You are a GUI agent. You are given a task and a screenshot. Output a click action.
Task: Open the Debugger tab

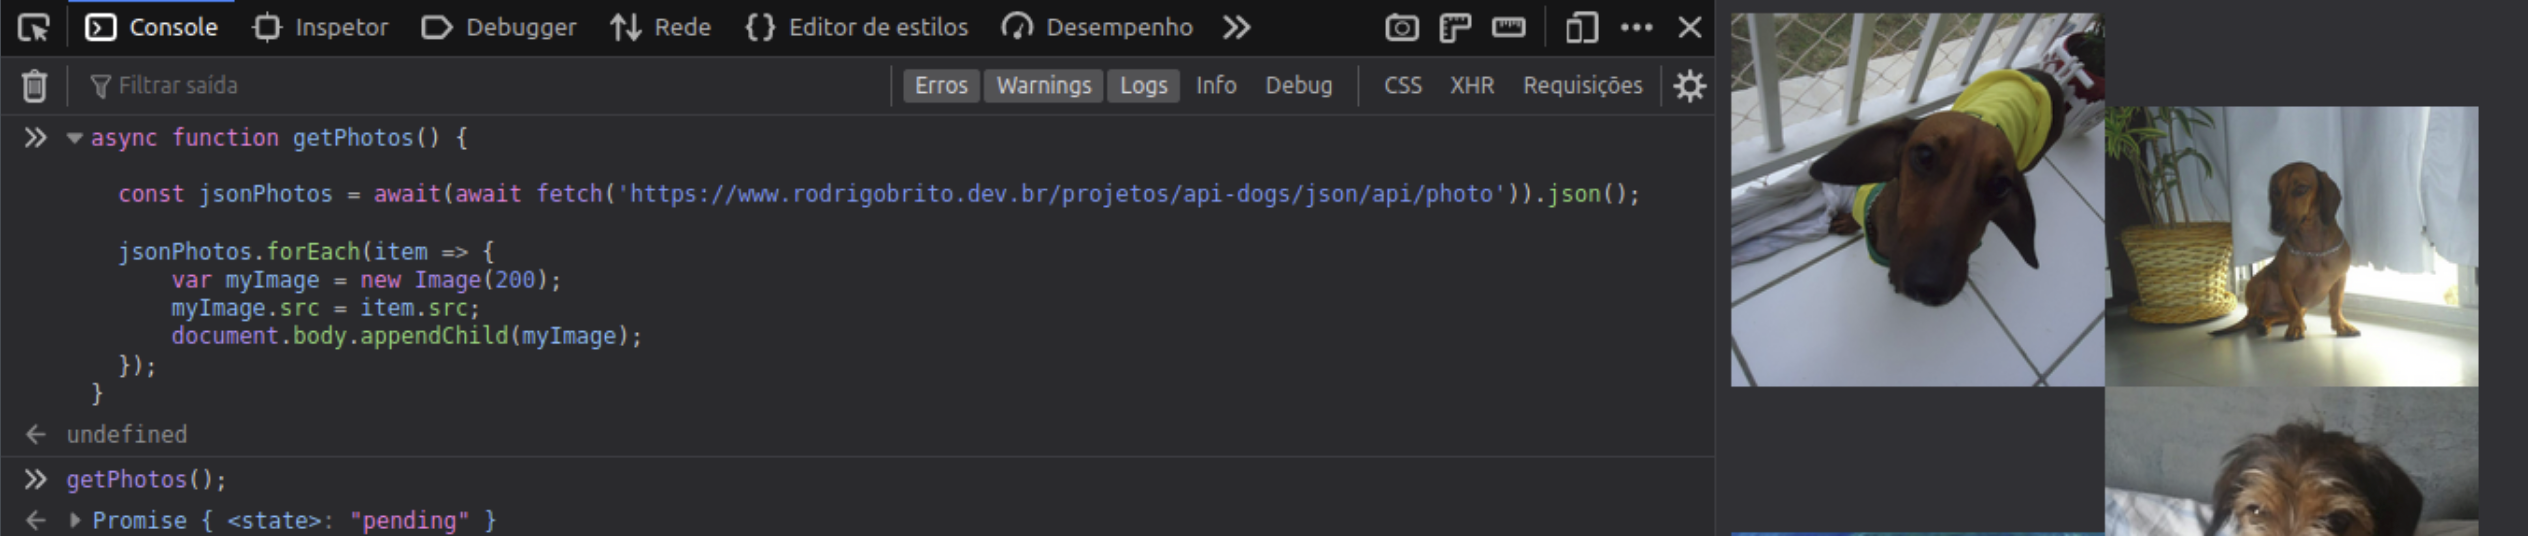pos(499,27)
